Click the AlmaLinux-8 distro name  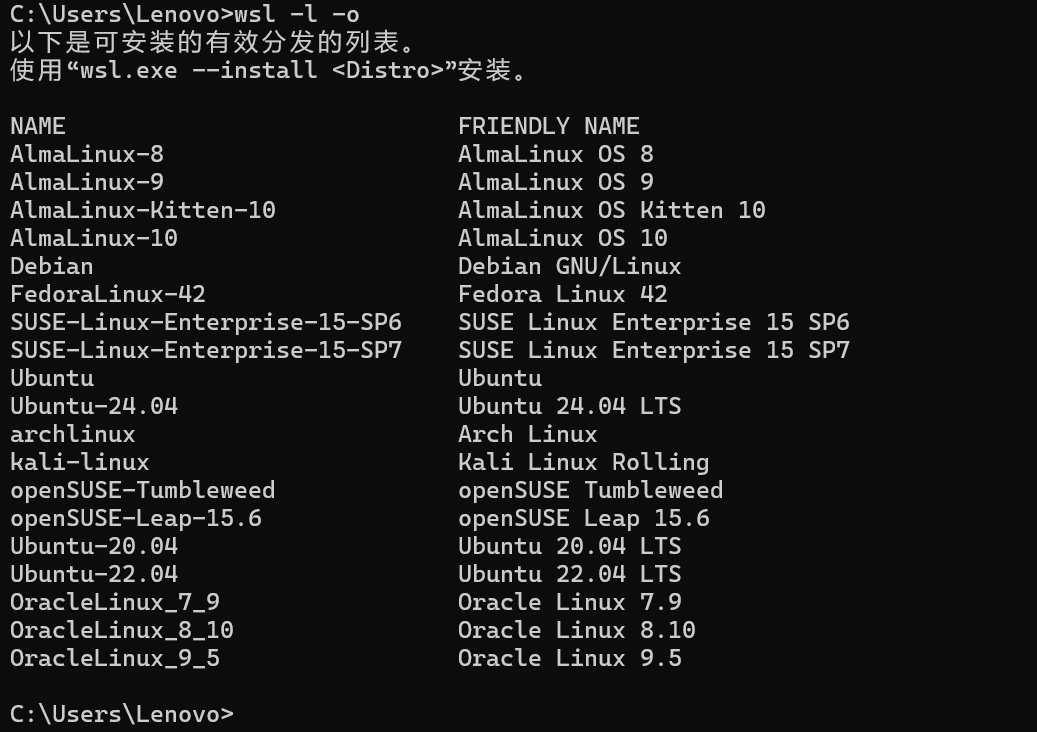tap(87, 154)
